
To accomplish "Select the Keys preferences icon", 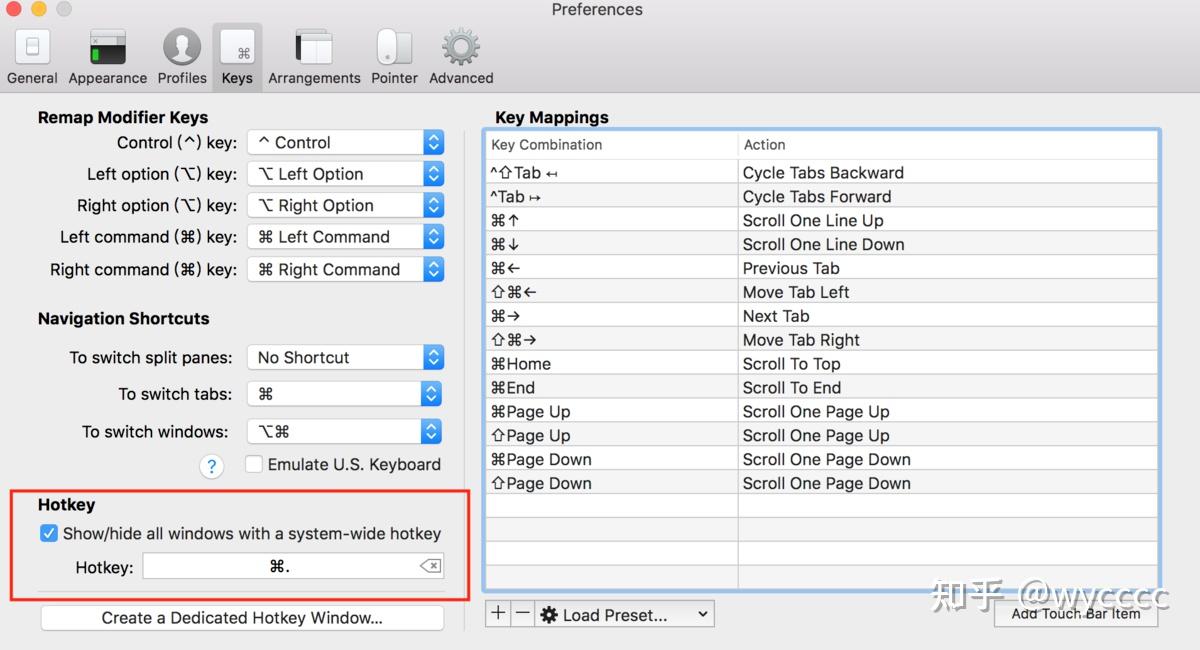I will (237, 50).
